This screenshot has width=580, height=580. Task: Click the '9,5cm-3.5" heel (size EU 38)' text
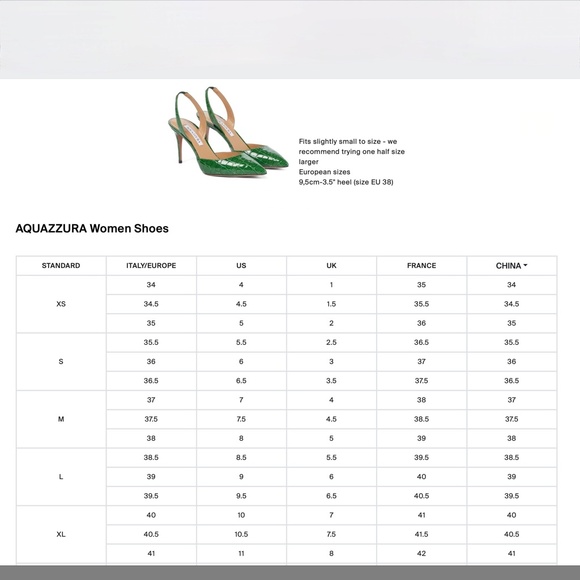point(346,182)
